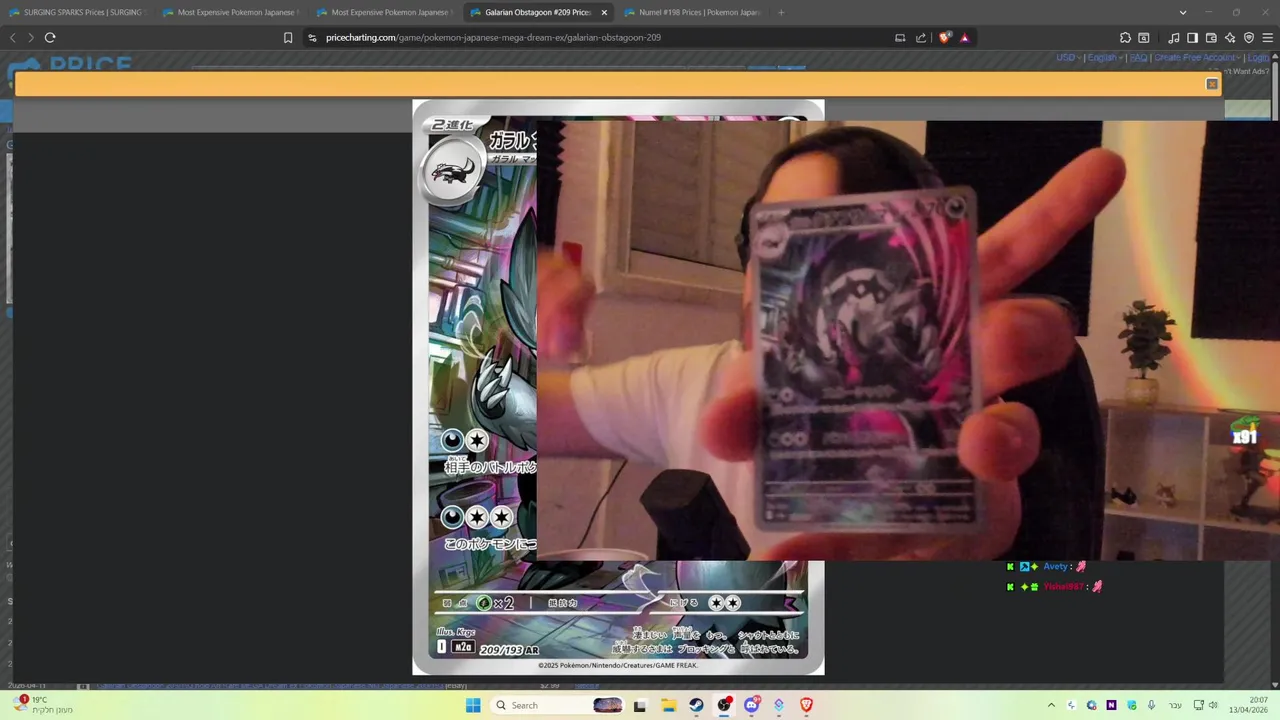Open the Brave Rewards triangle icon
Image resolution: width=1280 pixels, height=720 pixels.
click(965, 38)
